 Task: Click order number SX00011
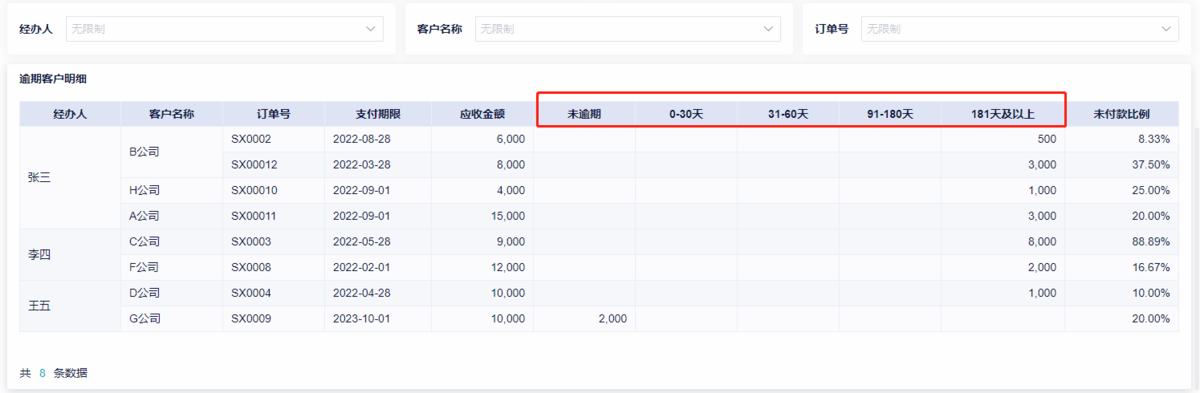254,216
